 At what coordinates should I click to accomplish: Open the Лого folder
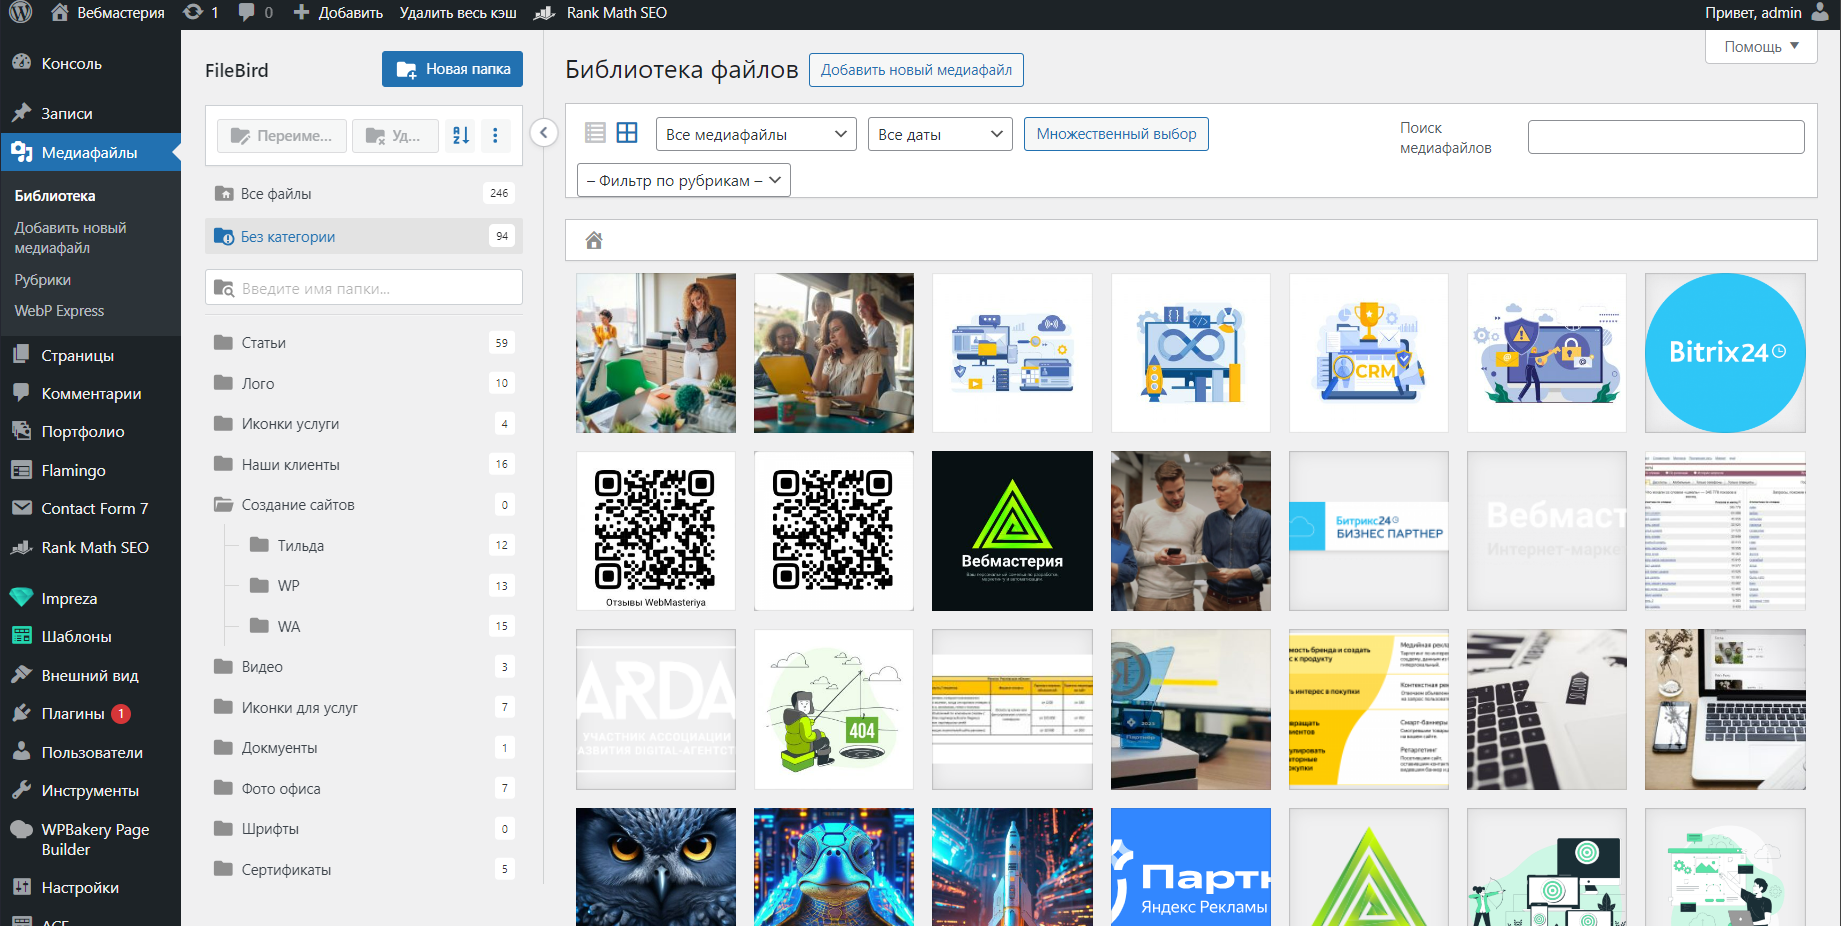pos(364,383)
